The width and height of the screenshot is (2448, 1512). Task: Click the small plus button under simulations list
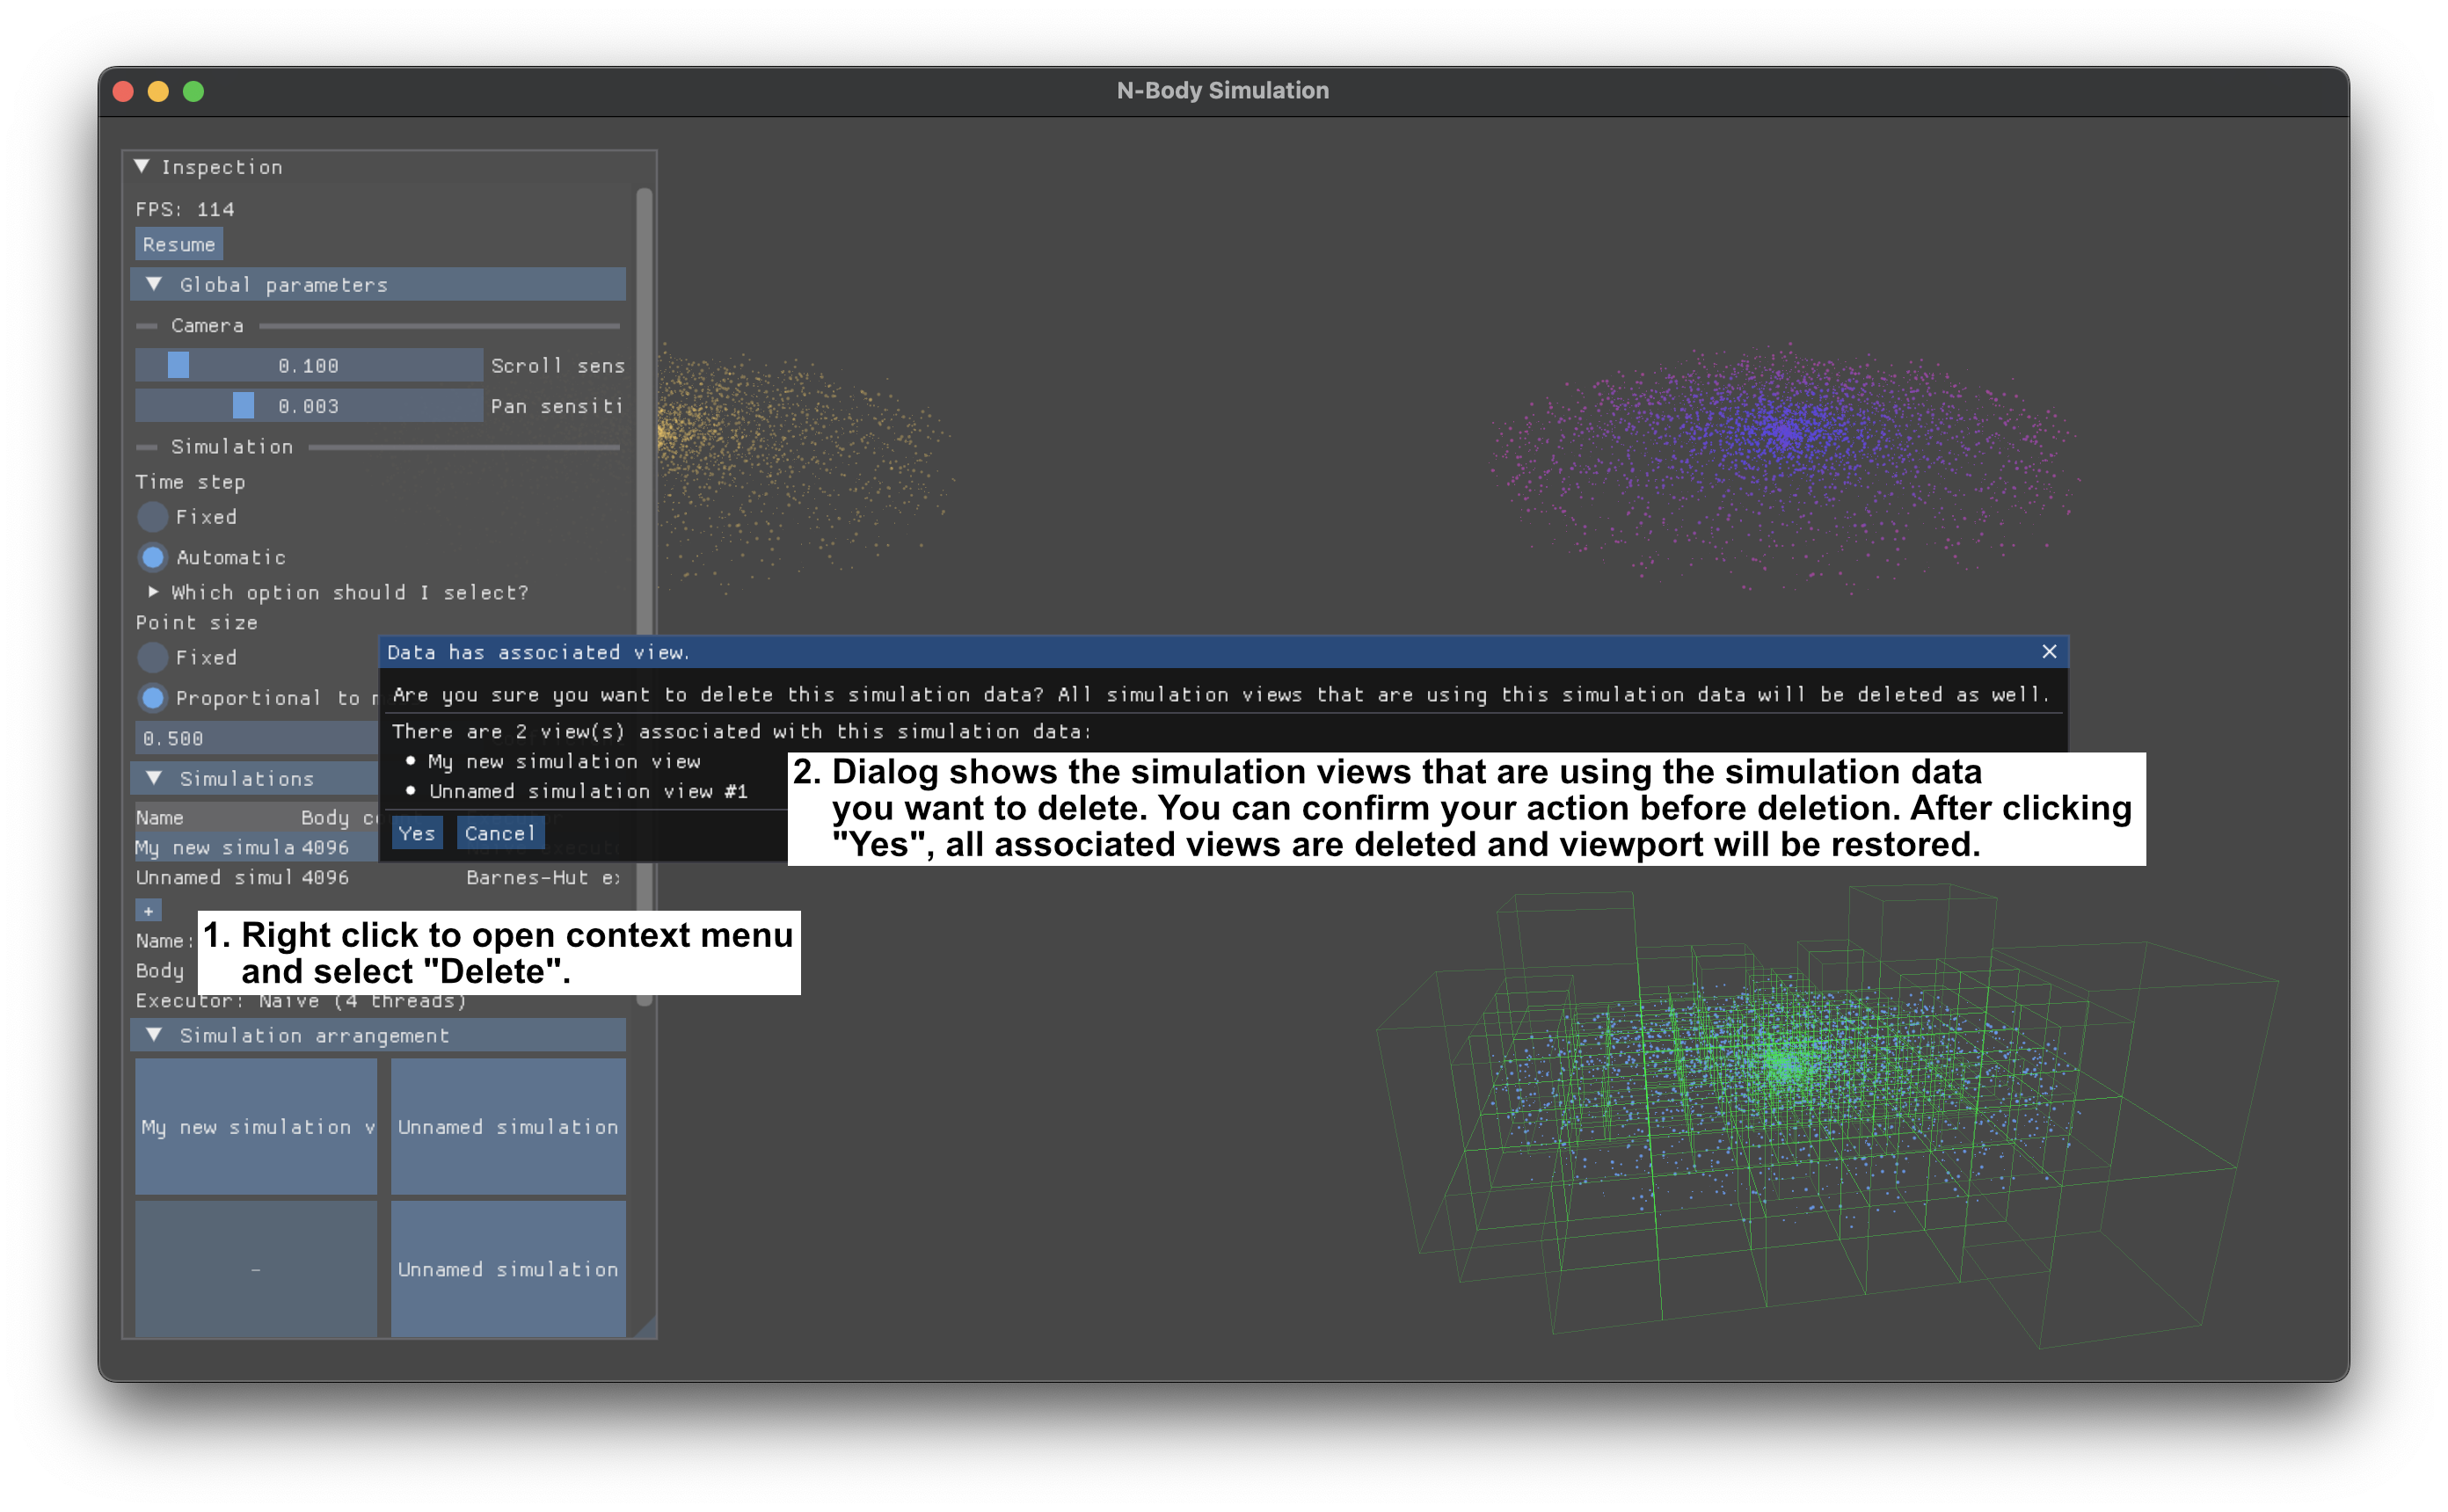[148, 910]
